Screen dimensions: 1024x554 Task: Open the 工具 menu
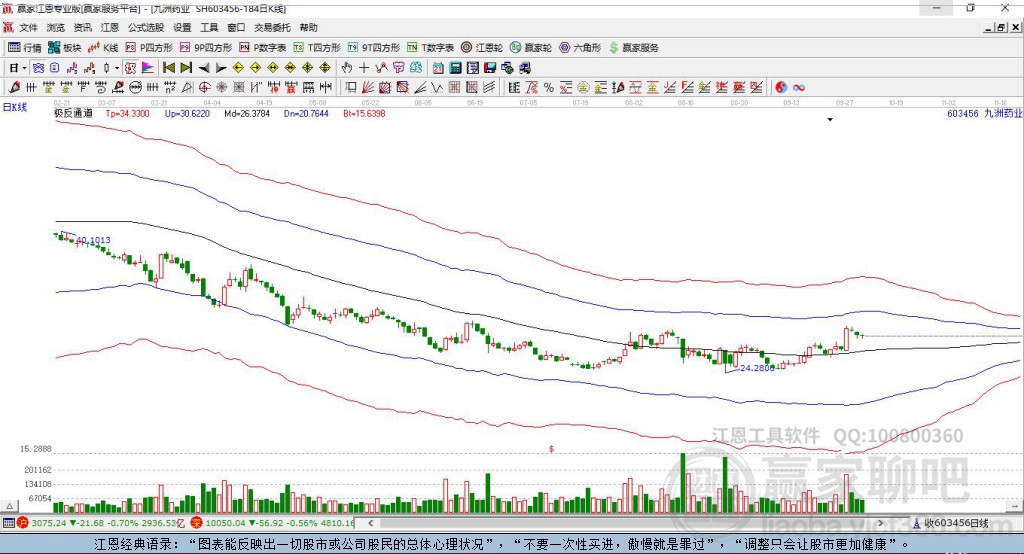(209, 27)
